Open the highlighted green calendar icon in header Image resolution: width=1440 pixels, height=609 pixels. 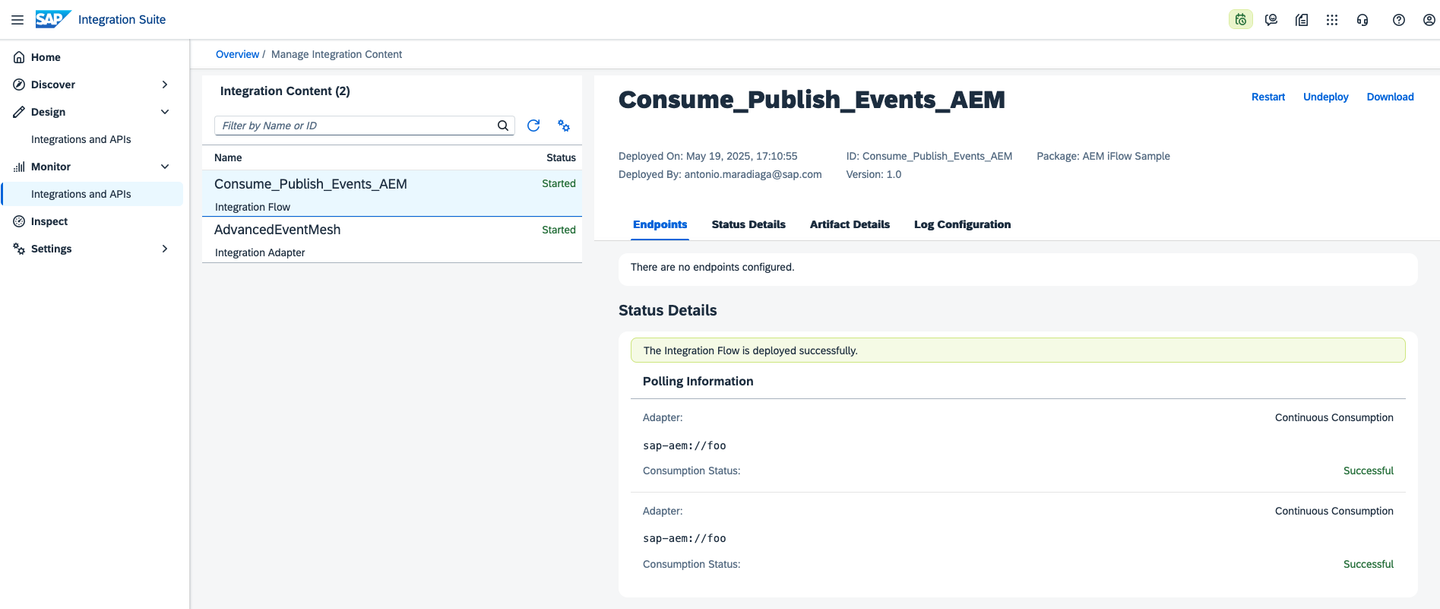(1240, 20)
